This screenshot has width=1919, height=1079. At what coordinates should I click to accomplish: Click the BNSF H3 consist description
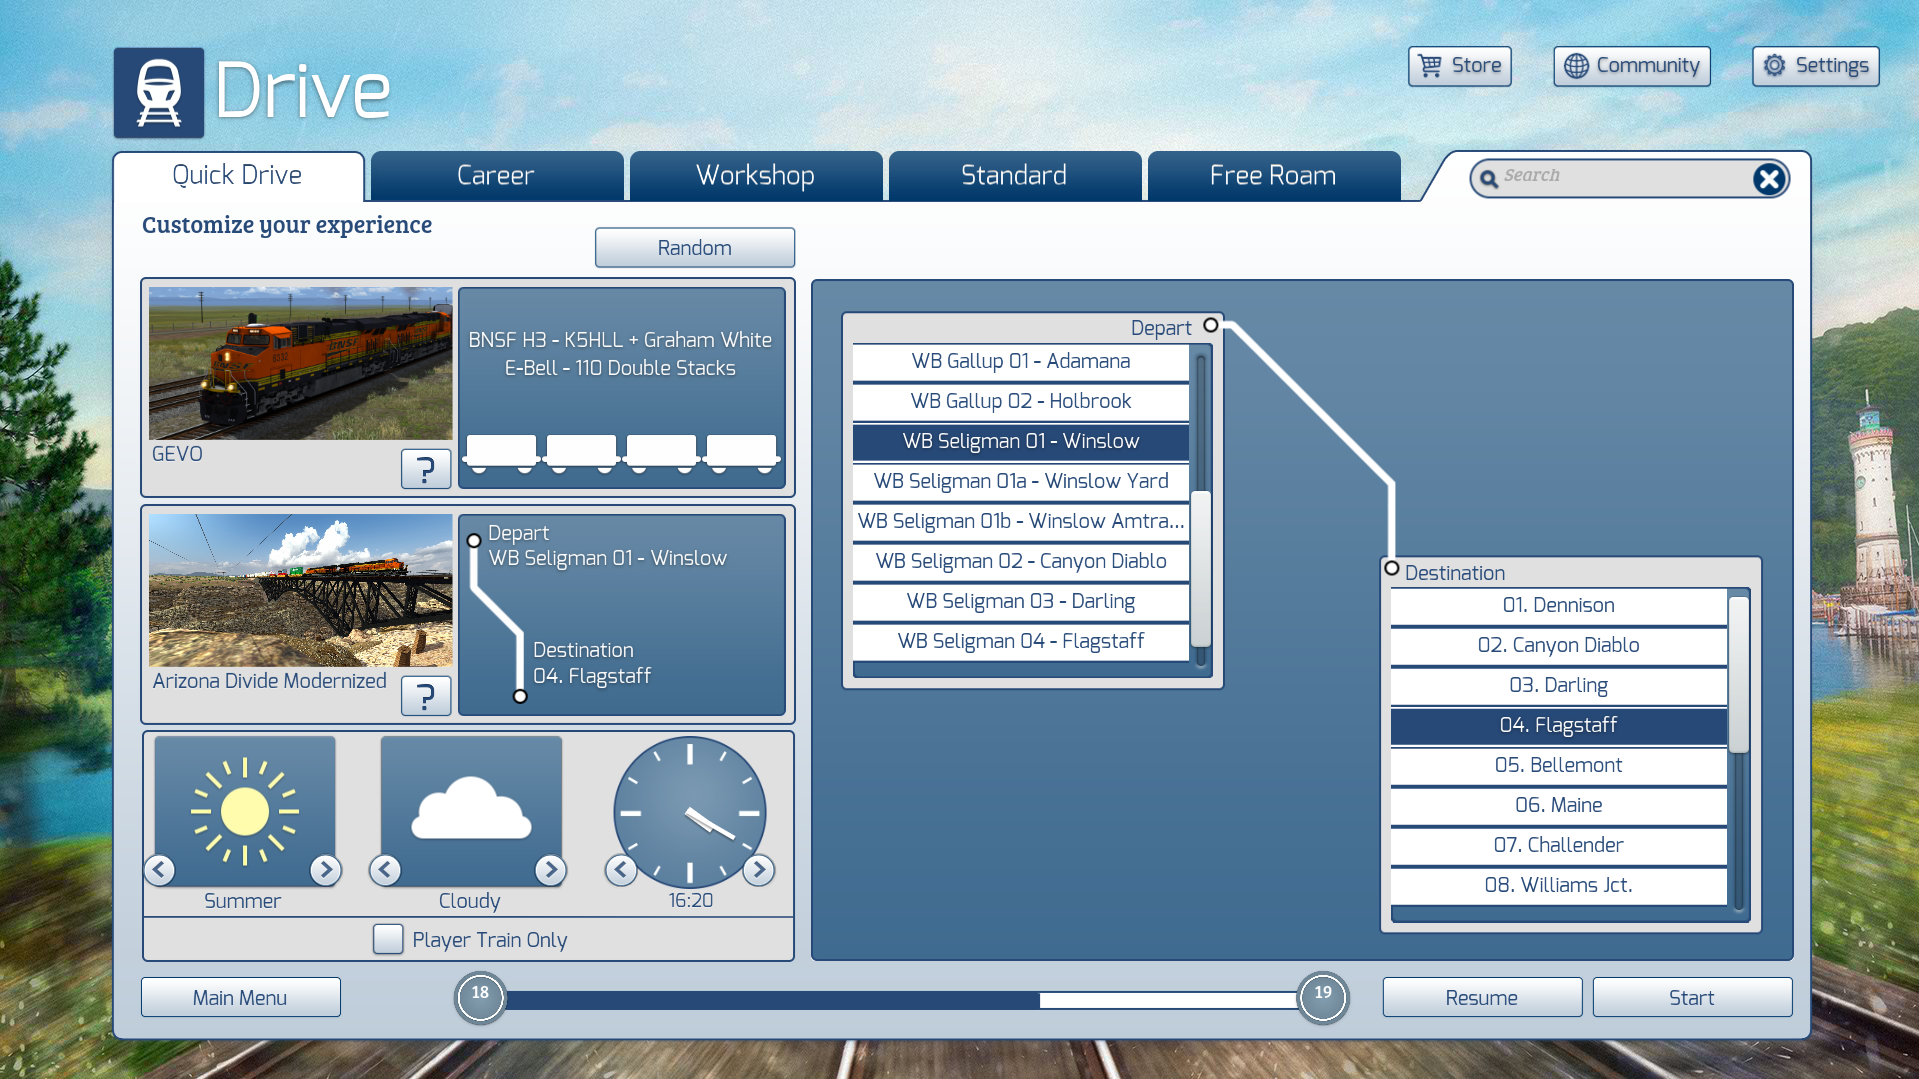(620, 354)
